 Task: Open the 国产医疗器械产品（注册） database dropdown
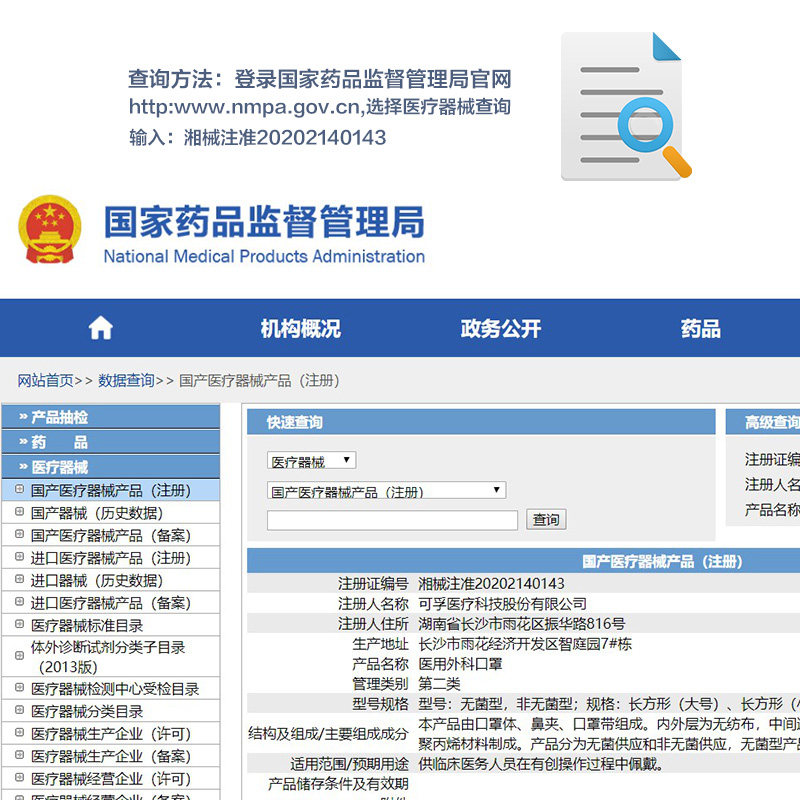click(x=386, y=490)
